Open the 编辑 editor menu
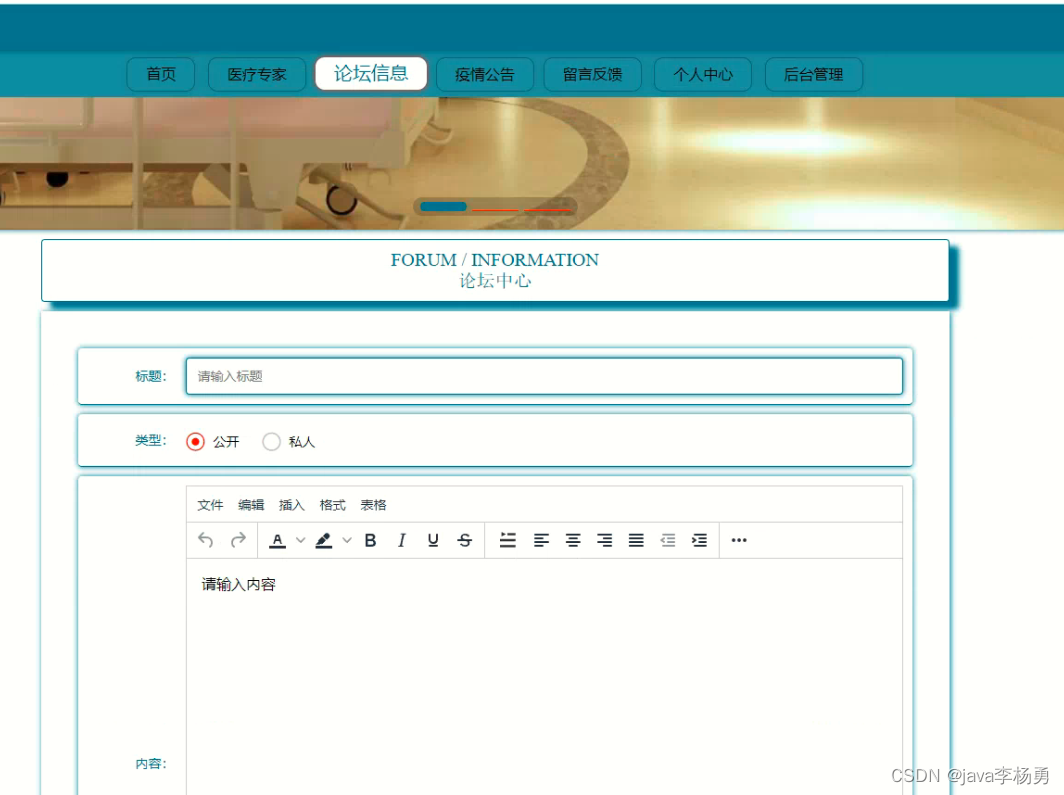The image size is (1064, 795). pos(251,505)
